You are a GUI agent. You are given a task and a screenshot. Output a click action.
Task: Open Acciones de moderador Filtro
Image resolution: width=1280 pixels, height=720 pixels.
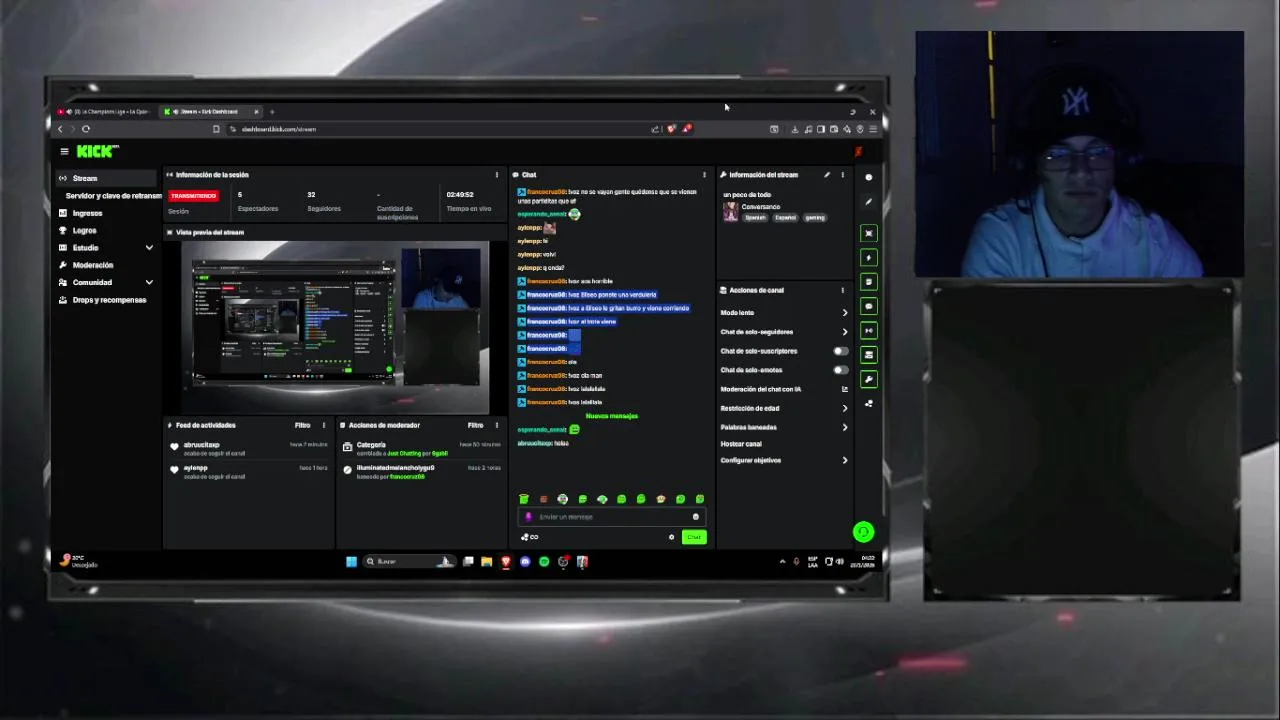pyautogui.click(x=475, y=425)
